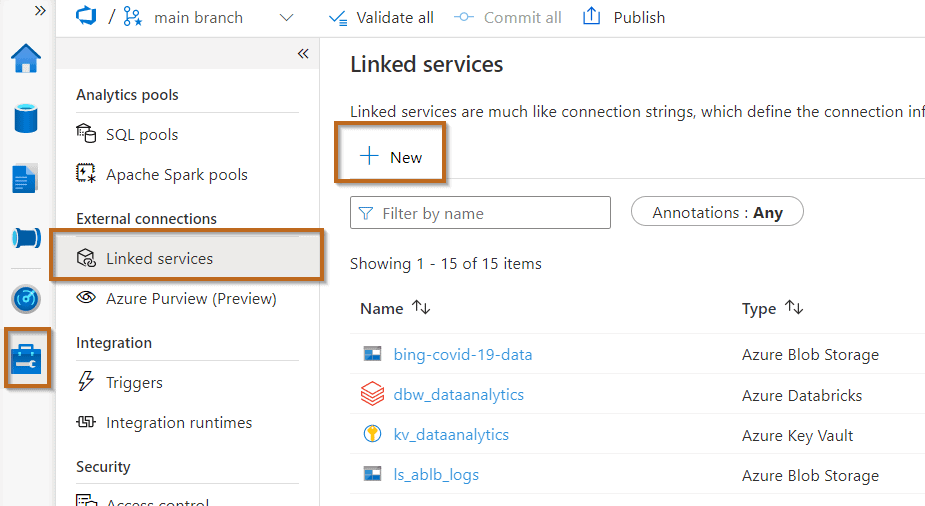The height and width of the screenshot is (506, 925).
Task: Click Commit all
Action: [x=507, y=18]
